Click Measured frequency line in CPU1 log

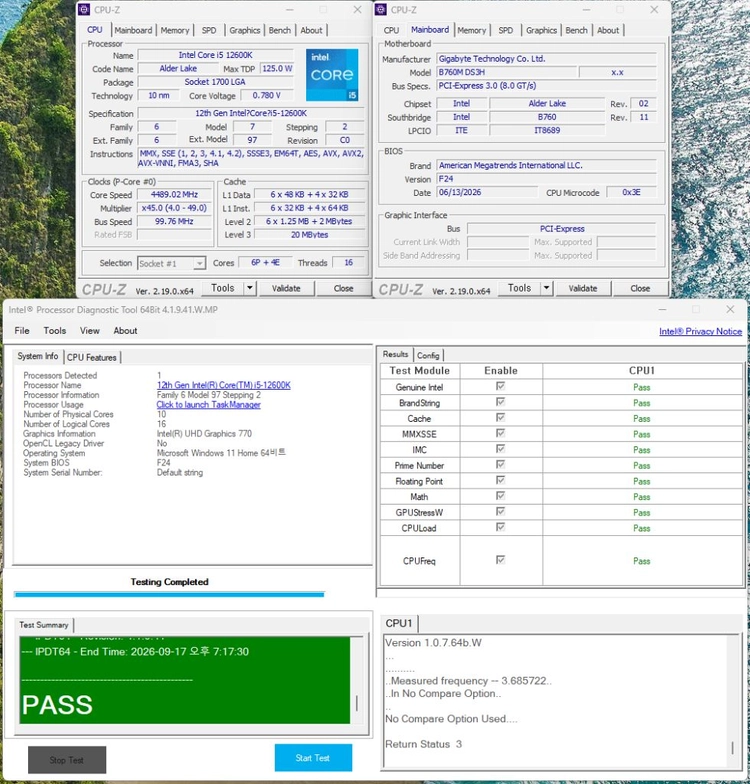tap(468, 681)
